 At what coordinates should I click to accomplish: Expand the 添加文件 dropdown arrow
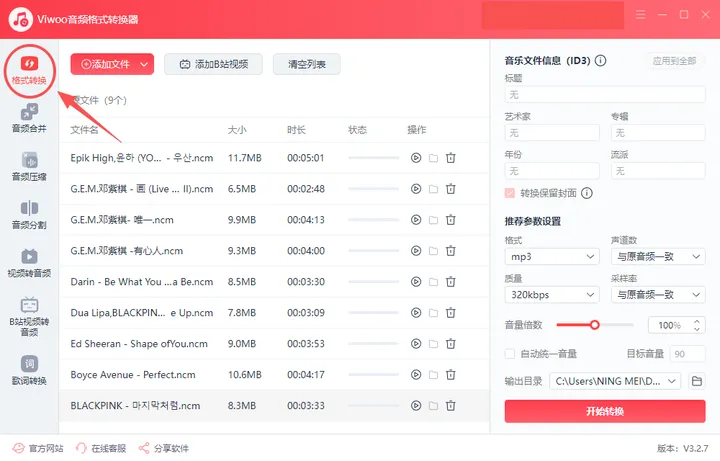[144, 64]
